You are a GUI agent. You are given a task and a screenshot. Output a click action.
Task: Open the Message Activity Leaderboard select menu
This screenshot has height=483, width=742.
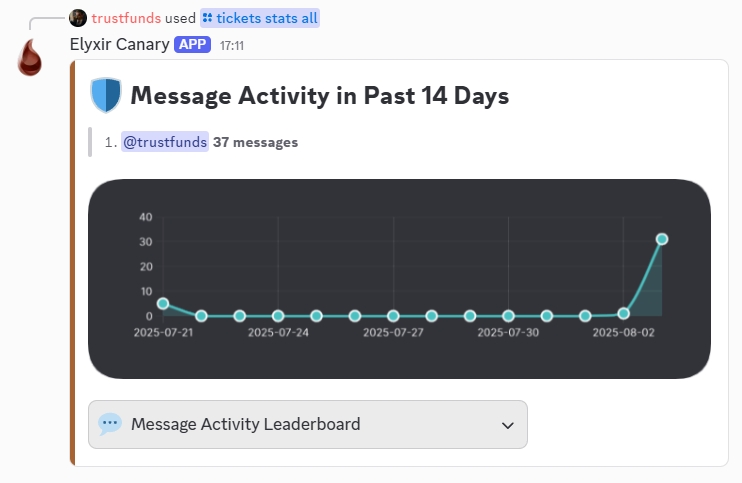click(x=307, y=425)
